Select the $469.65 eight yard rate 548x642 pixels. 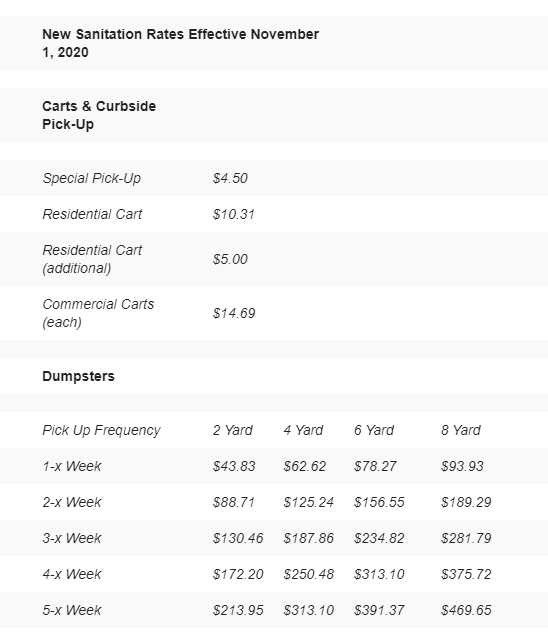pyautogui.click(x=466, y=610)
